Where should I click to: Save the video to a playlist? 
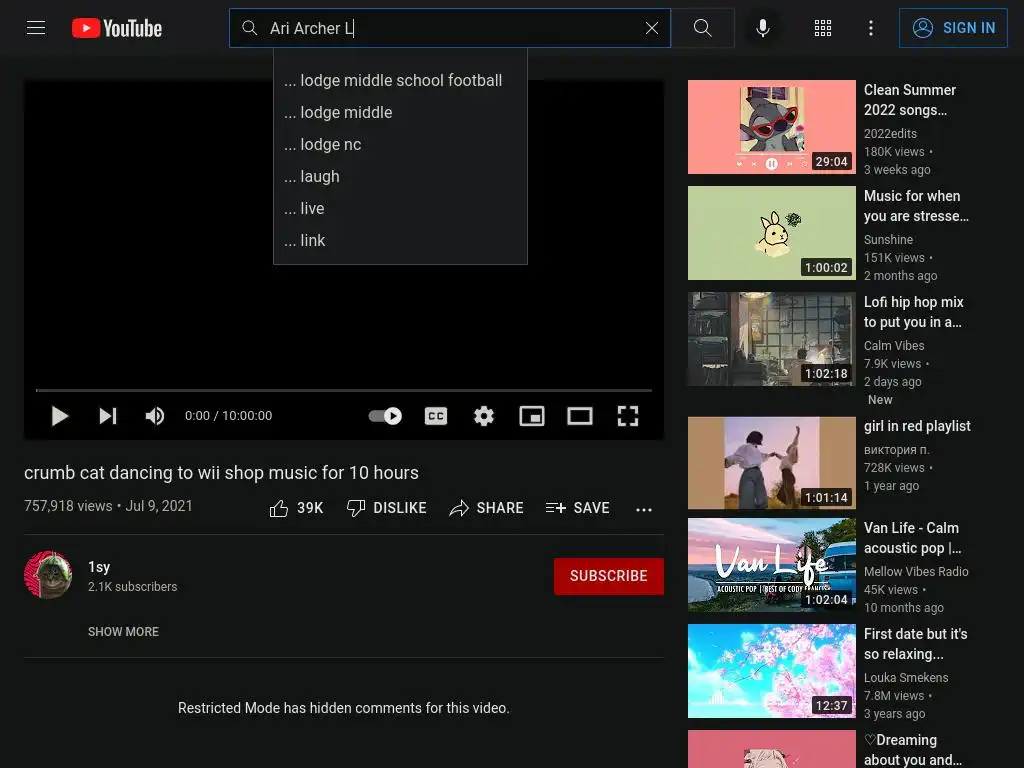click(578, 508)
